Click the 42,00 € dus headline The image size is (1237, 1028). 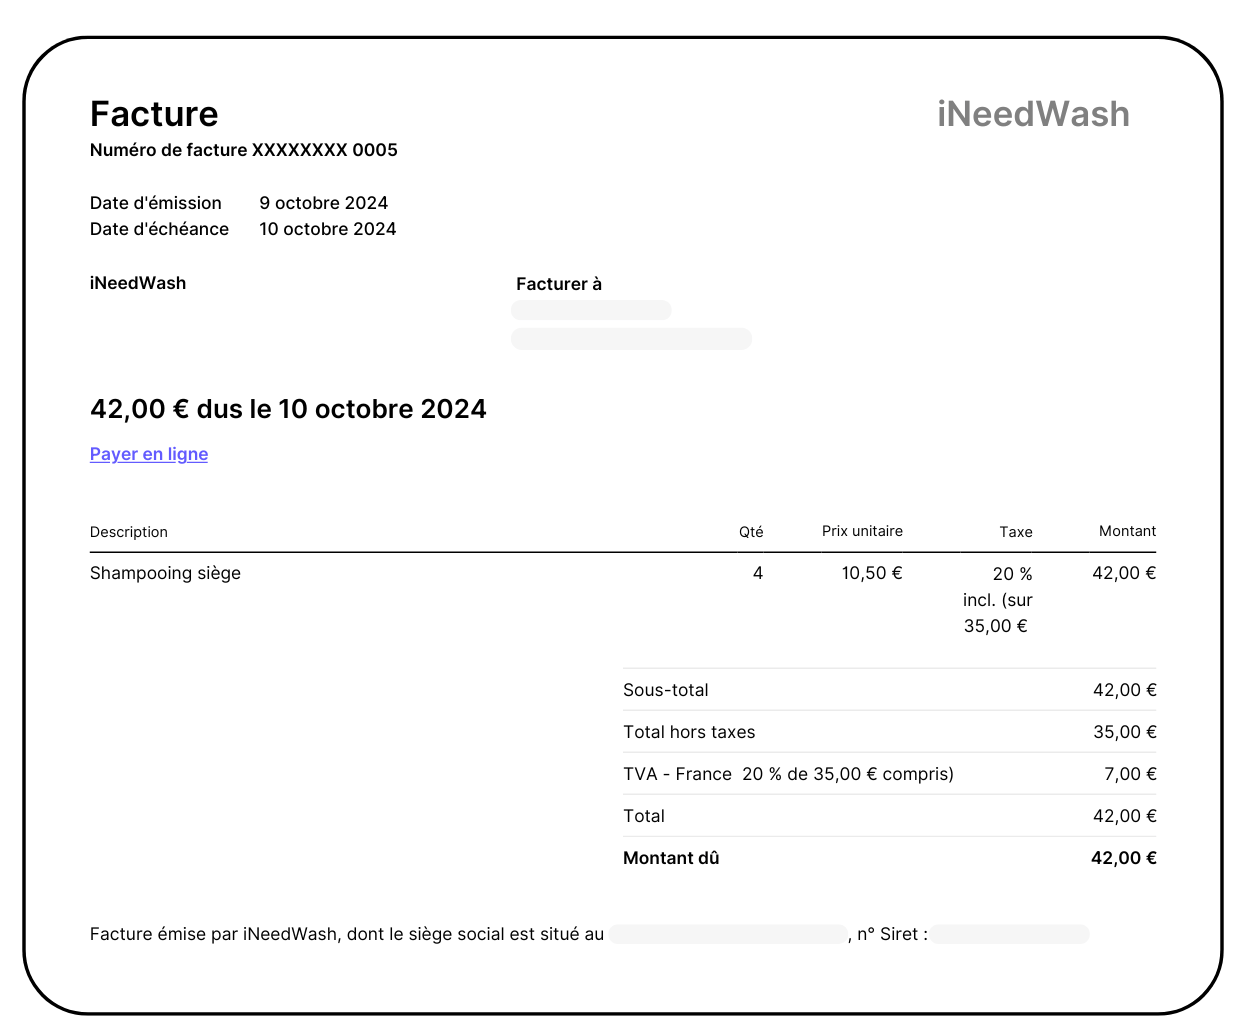coord(288,409)
